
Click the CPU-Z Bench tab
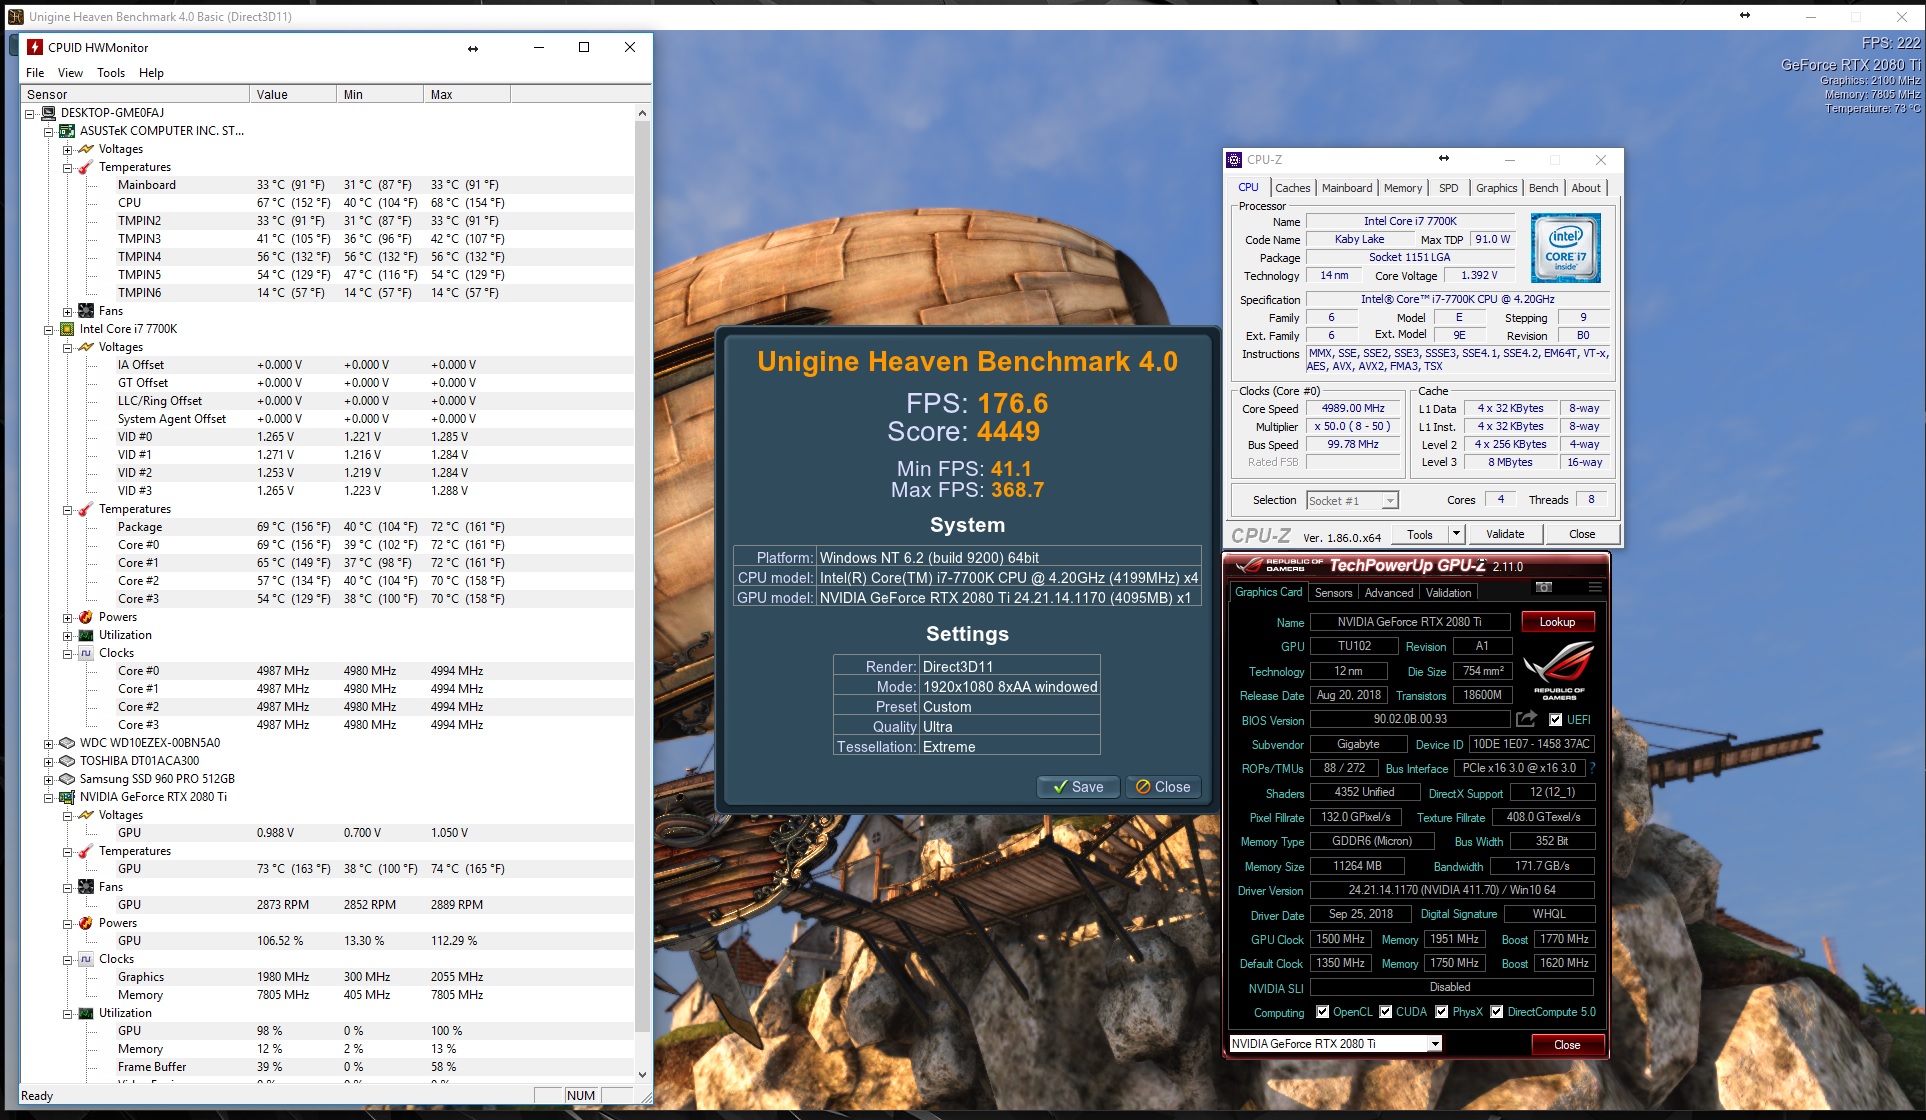(x=1543, y=188)
